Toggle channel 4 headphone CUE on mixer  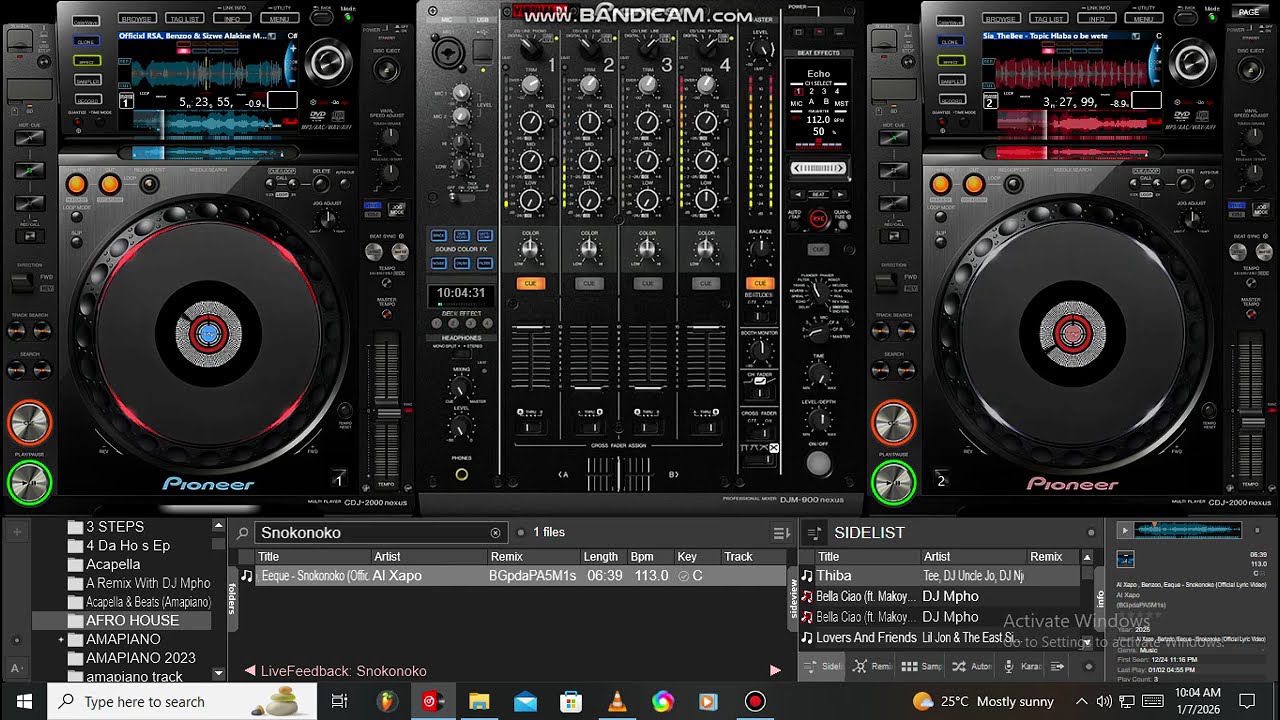pos(706,284)
